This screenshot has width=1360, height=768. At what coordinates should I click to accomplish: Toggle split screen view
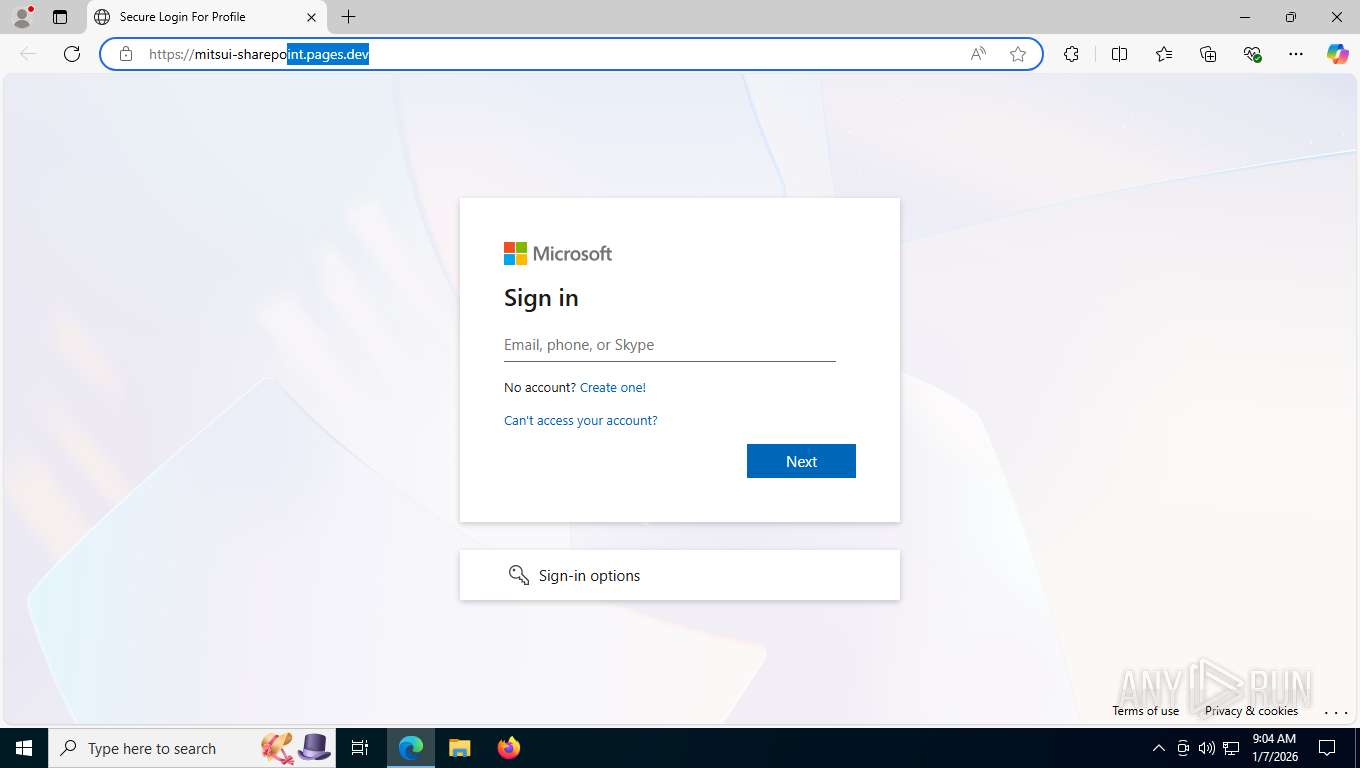[1119, 54]
